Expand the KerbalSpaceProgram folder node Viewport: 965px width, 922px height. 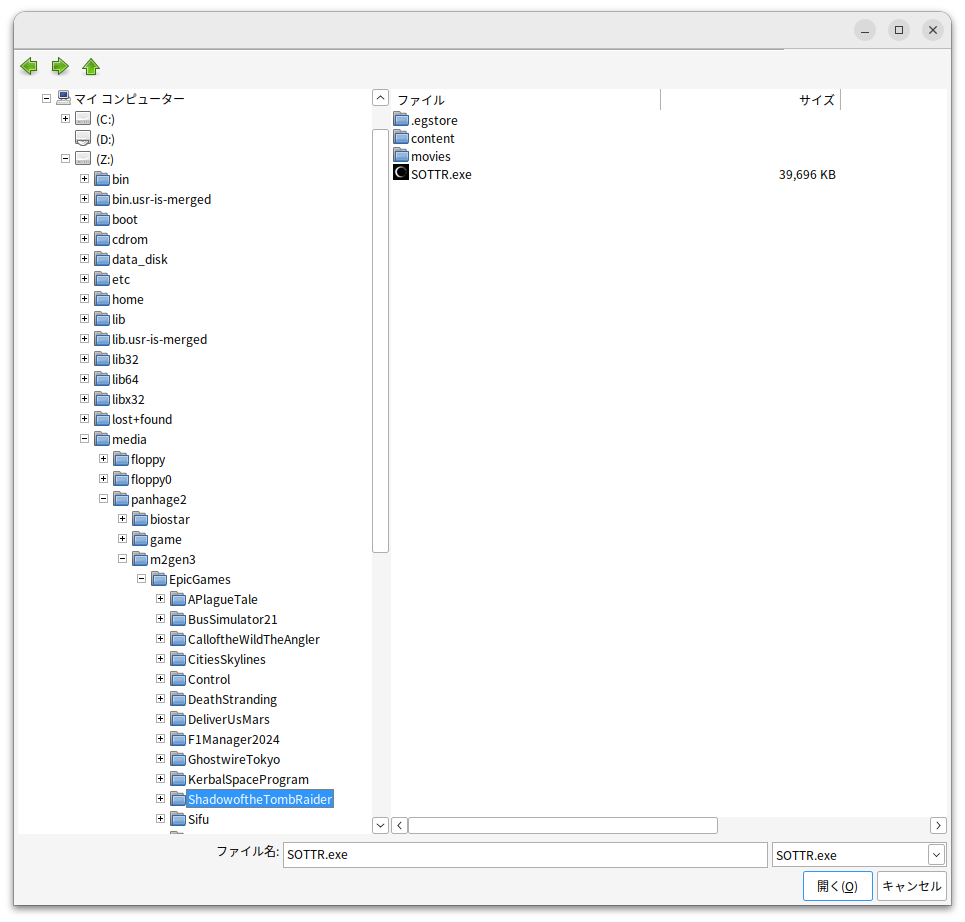161,779
